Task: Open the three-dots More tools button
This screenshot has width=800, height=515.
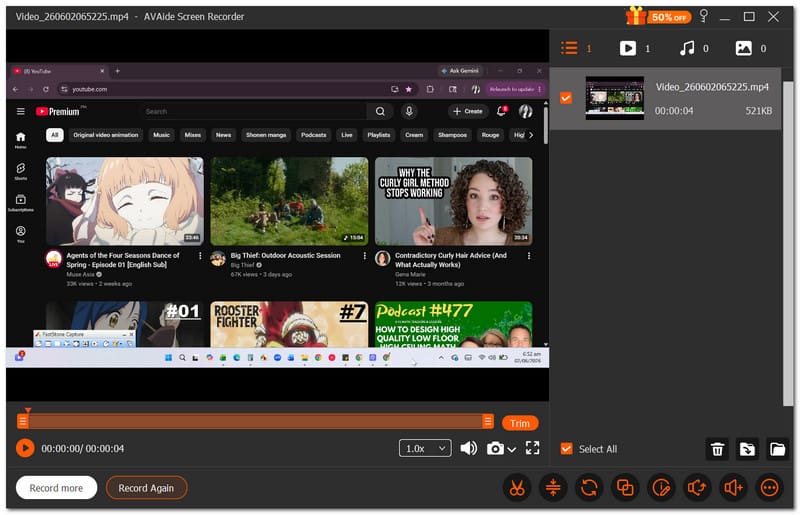Action: (x=769, y=487)
